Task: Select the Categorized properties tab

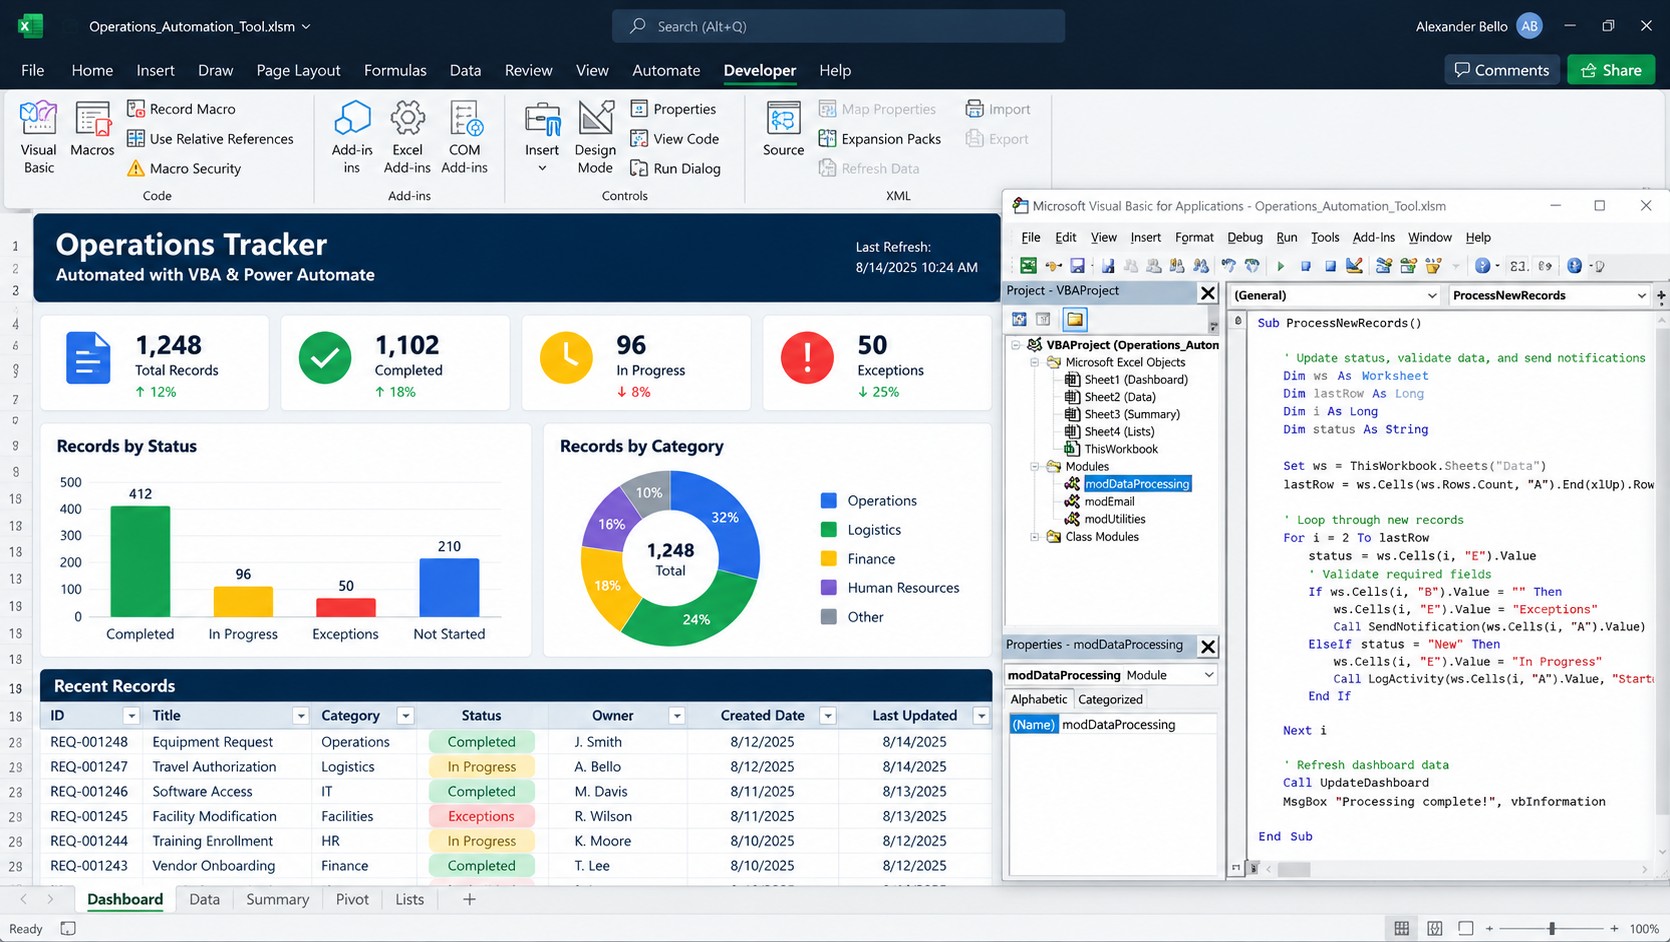Action: point(1110,699)
